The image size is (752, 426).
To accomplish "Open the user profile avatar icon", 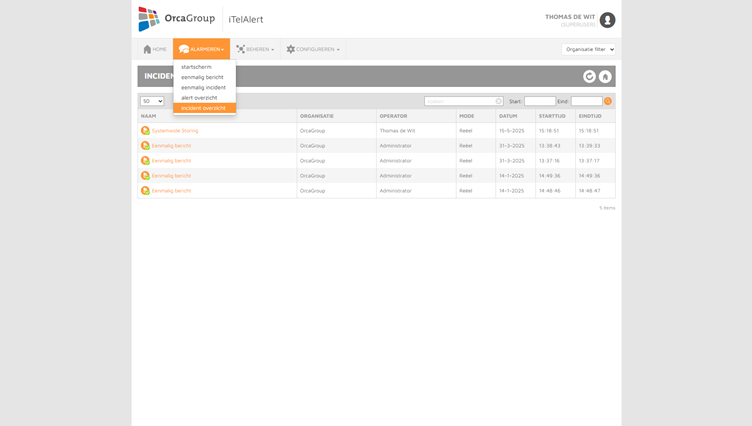I will (x=607, y=20).
